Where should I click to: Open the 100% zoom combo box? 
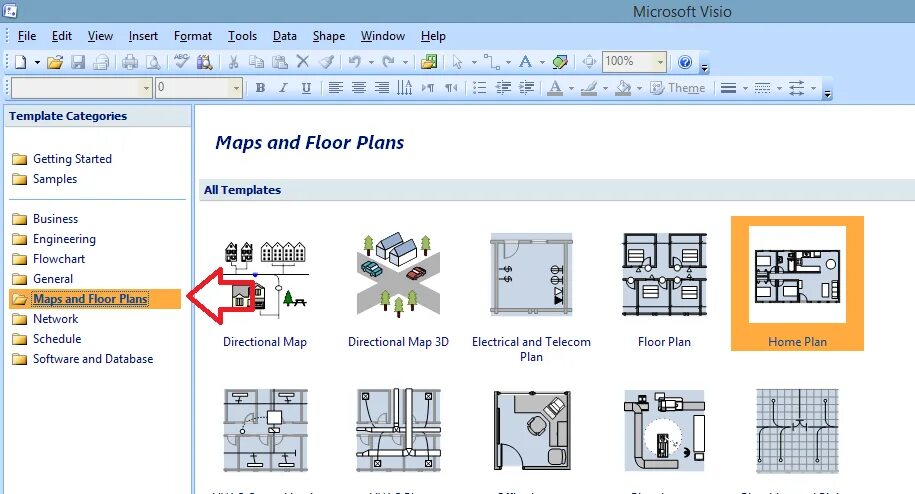click(x=634, y=61)
